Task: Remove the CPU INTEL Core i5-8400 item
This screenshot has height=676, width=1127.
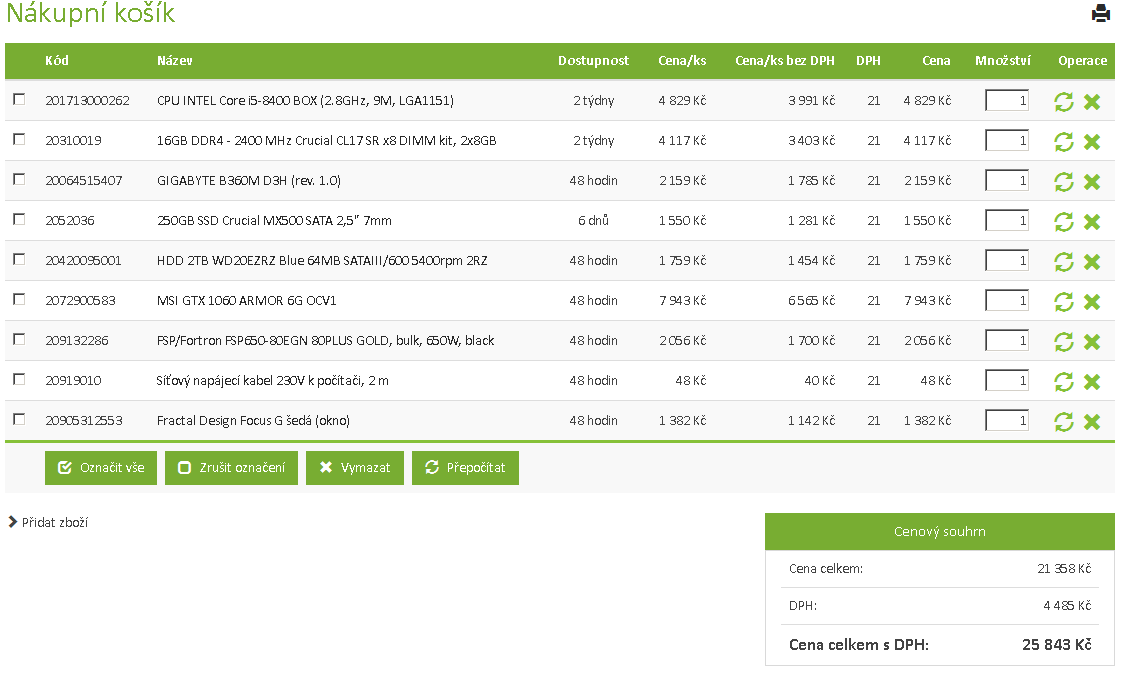Action: click(1092, 102)
